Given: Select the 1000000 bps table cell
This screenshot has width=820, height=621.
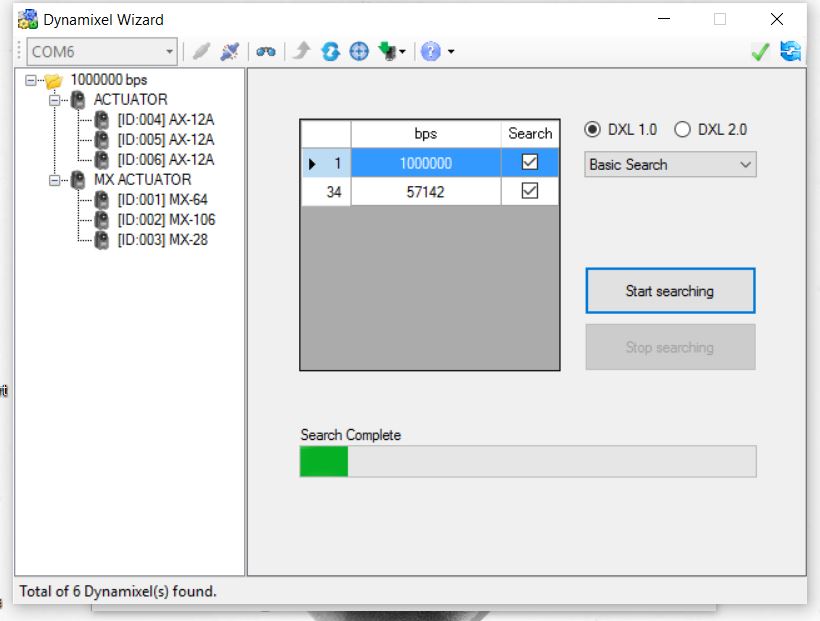Looking at the screenshot, I should click(x=426, y=163).
